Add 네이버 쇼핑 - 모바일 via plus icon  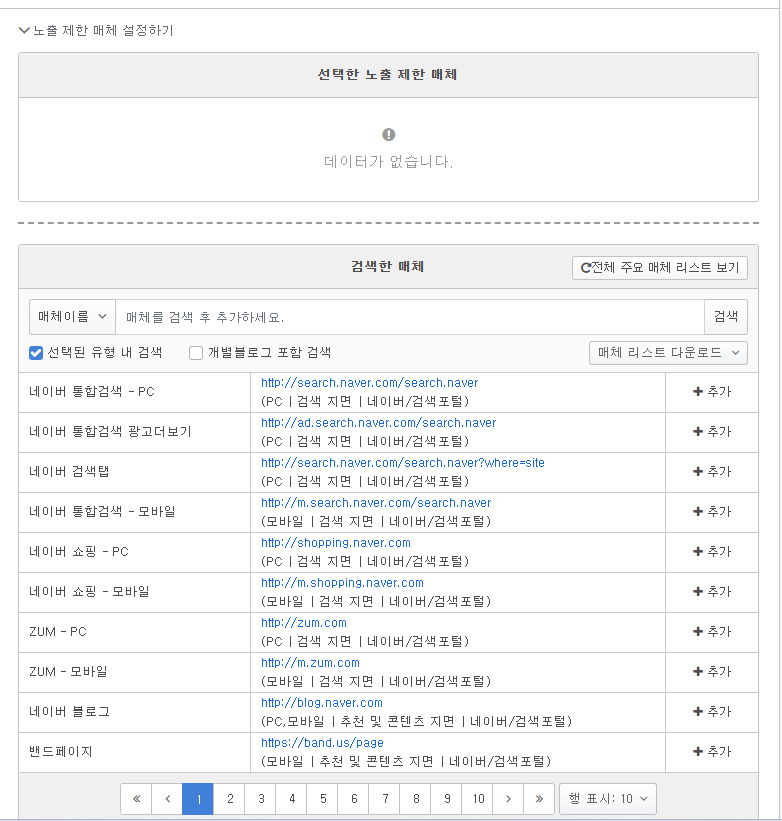tap(711, 592)
